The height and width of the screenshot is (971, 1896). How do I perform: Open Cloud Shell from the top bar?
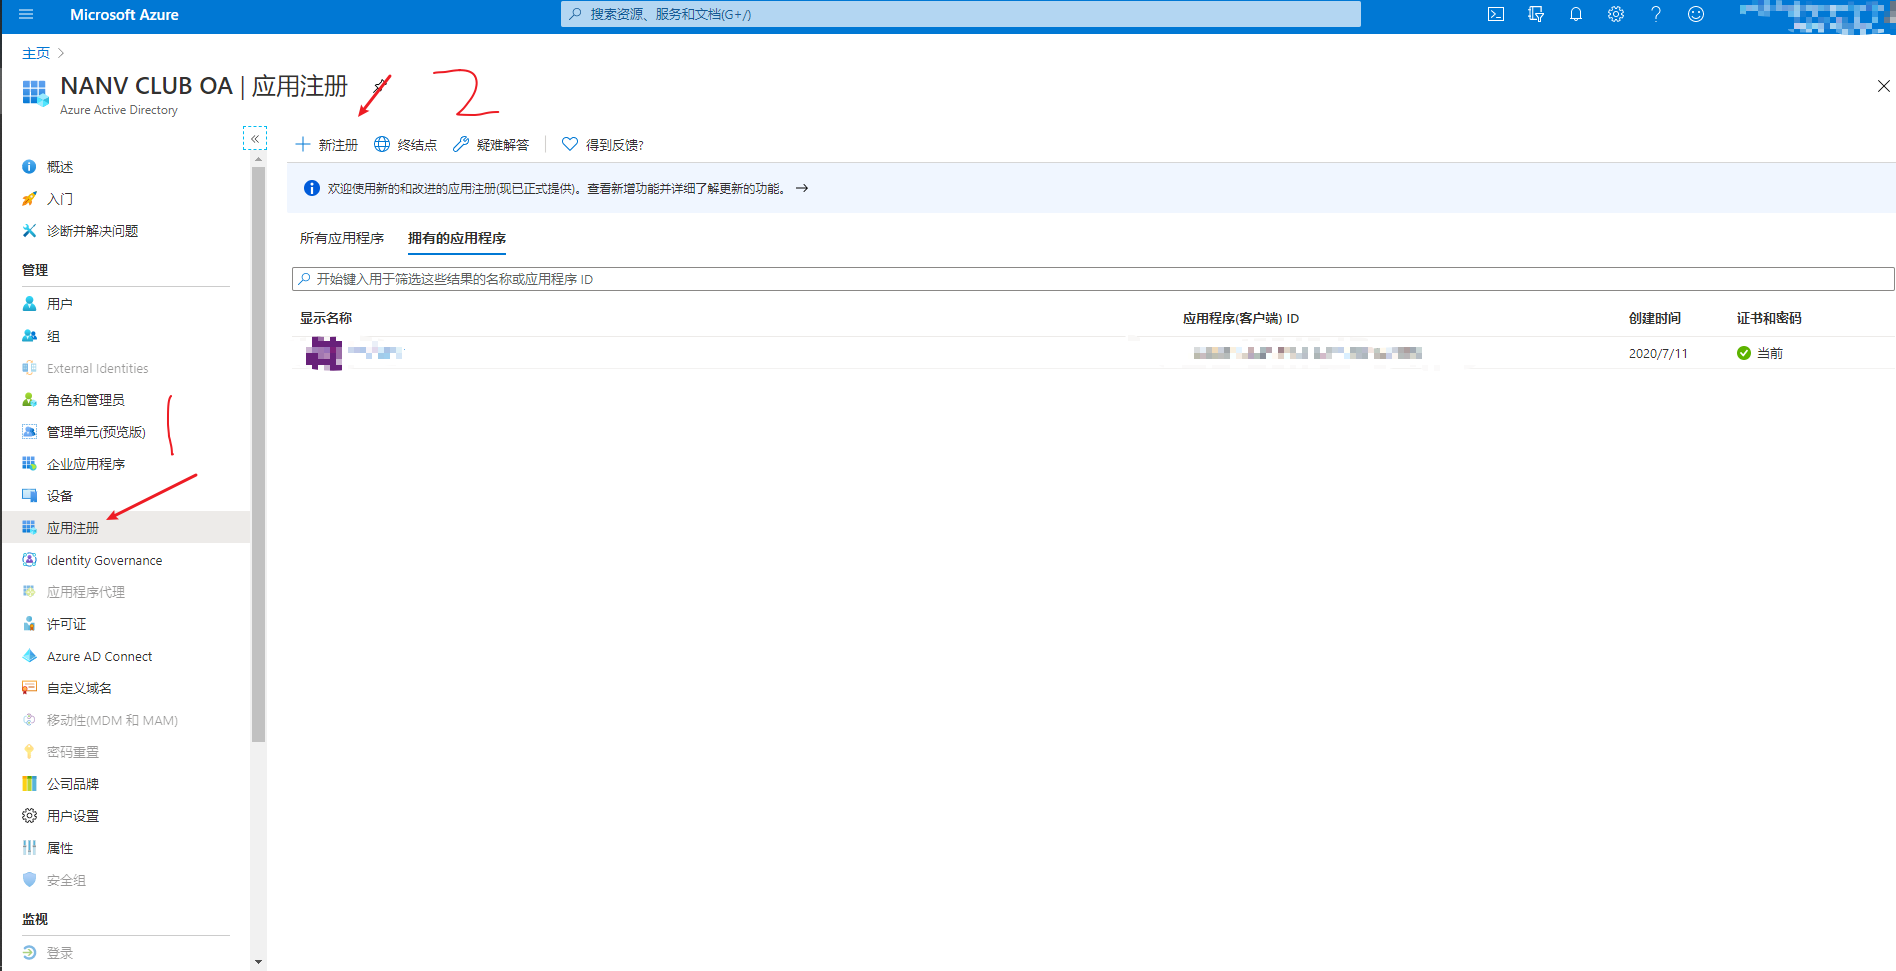1496,14
